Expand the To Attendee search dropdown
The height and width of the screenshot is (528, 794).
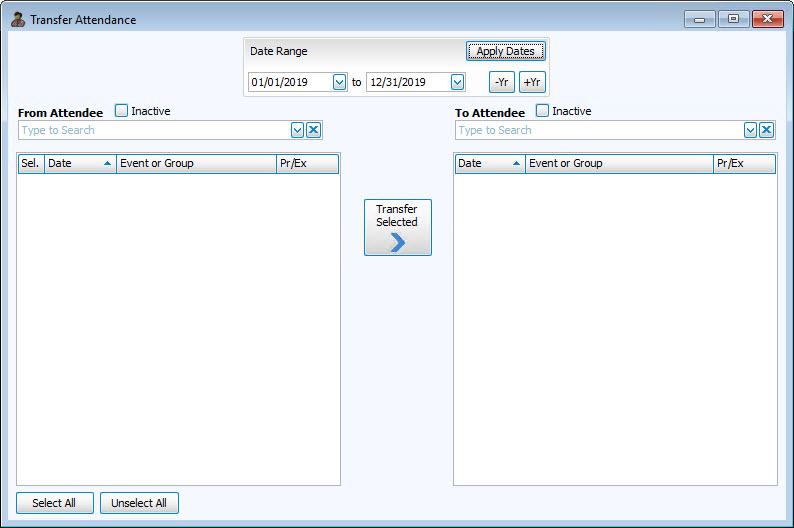pos(750,130)
